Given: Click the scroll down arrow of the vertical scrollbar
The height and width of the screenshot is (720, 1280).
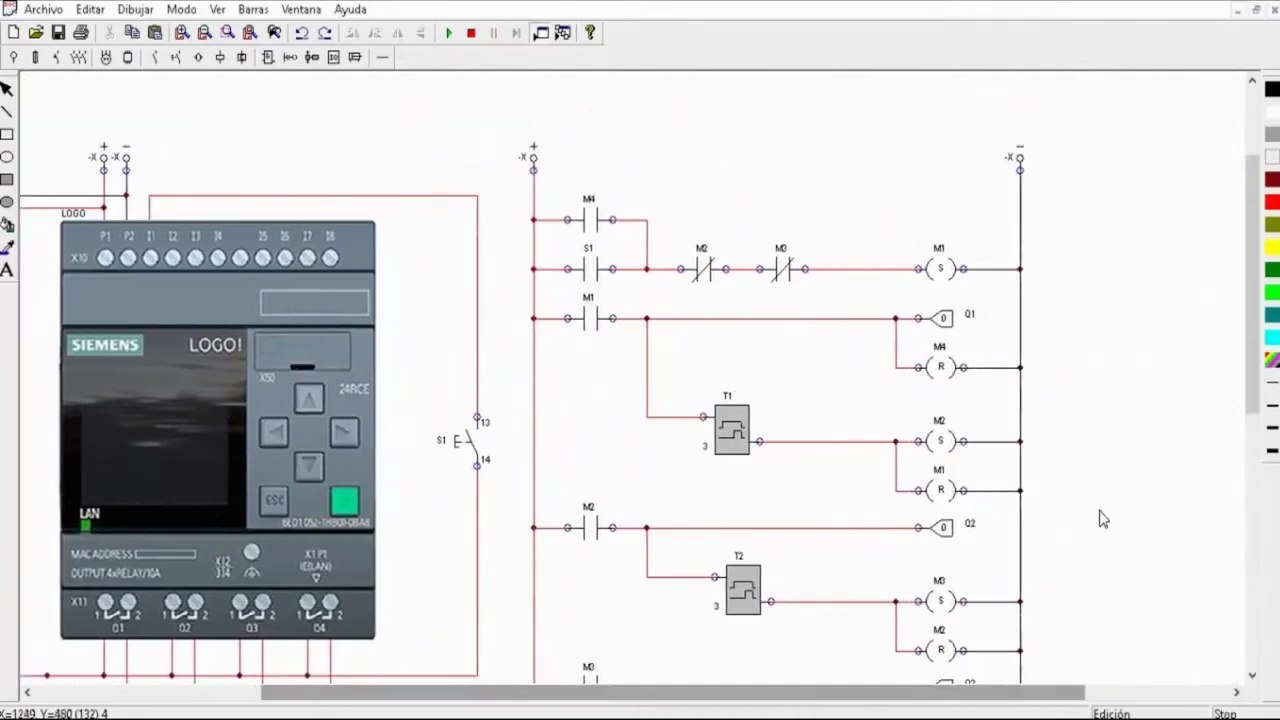Looking at the screenshot, I should click(x=1252, y=675).
